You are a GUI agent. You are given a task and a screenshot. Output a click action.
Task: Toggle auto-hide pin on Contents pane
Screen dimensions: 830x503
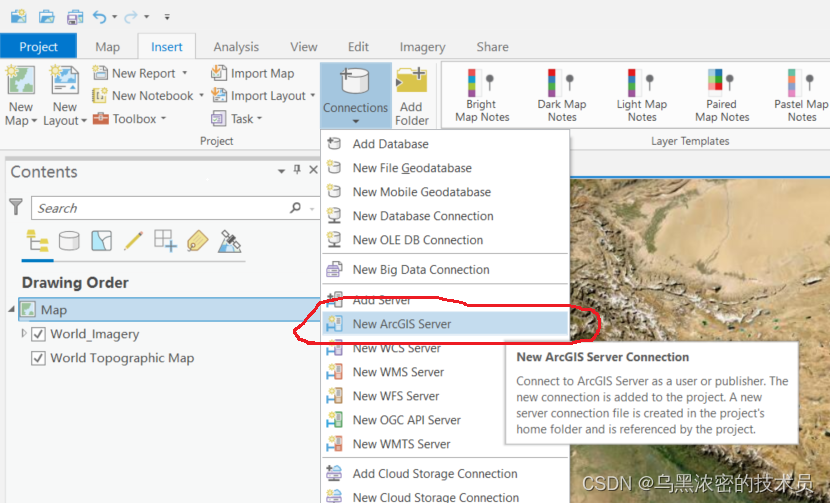click(297, 169)
